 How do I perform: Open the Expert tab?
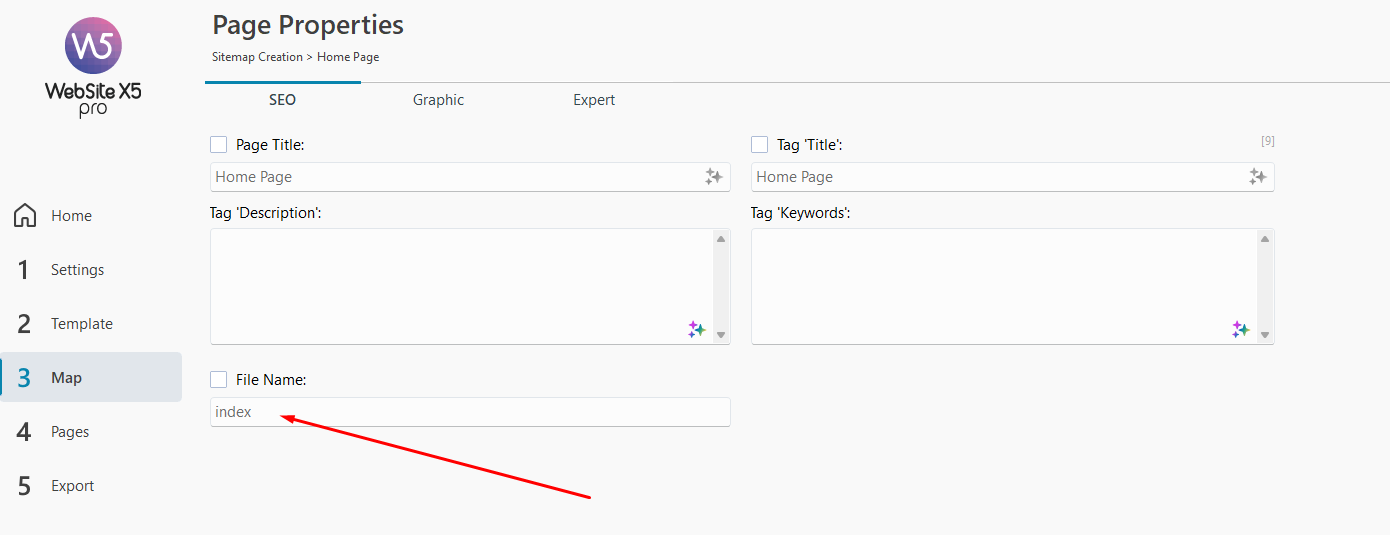click(594, 100)
